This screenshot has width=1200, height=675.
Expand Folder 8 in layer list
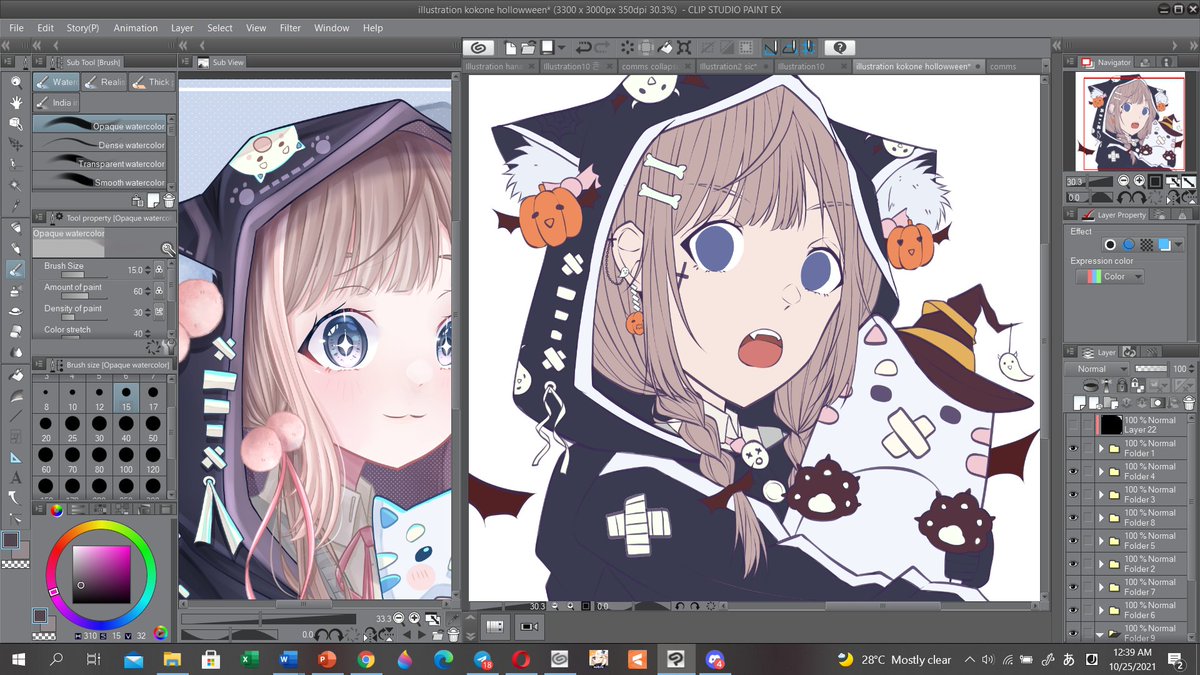(x=1102, y=518)
